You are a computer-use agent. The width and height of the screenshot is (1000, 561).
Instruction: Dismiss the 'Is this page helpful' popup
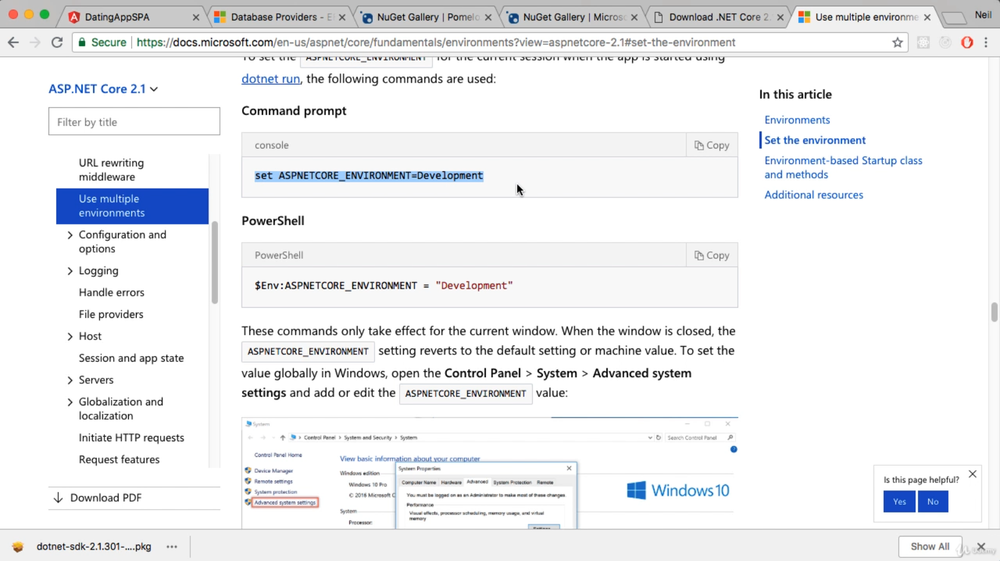point(972,474)
